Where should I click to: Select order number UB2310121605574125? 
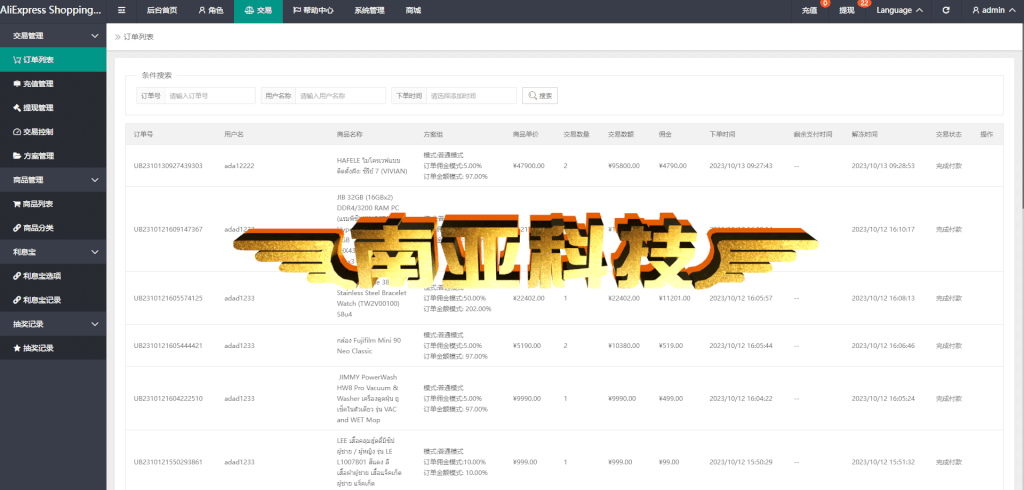click(168, 298)
